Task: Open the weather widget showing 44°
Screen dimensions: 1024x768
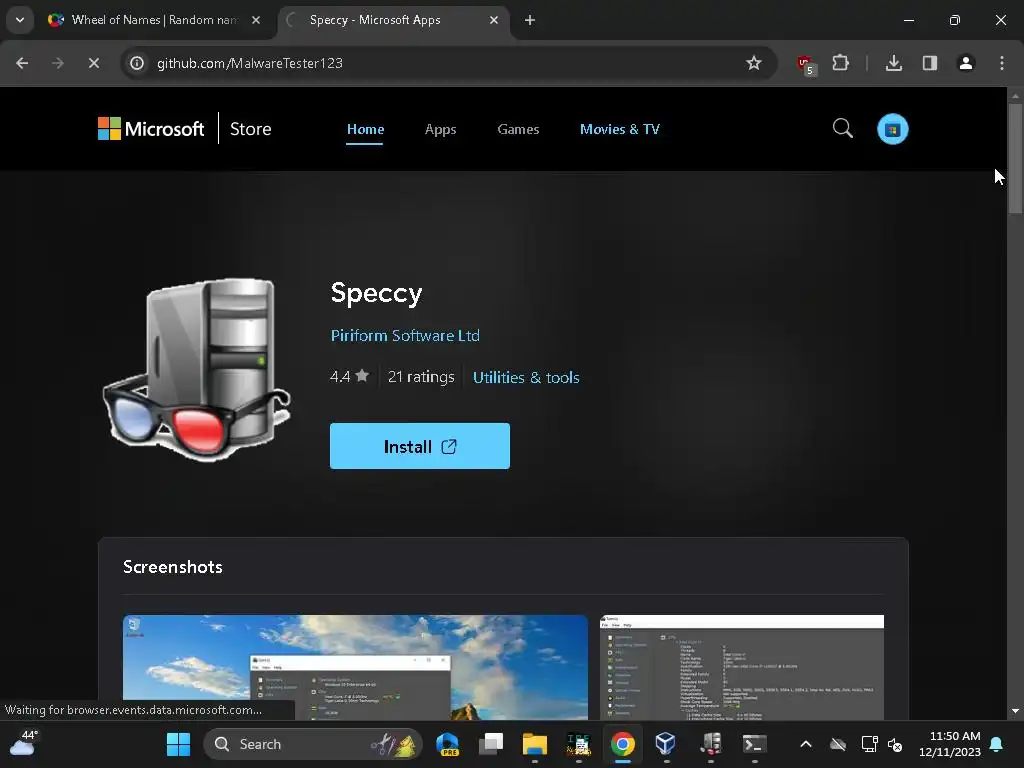Action: click(23, 743)
